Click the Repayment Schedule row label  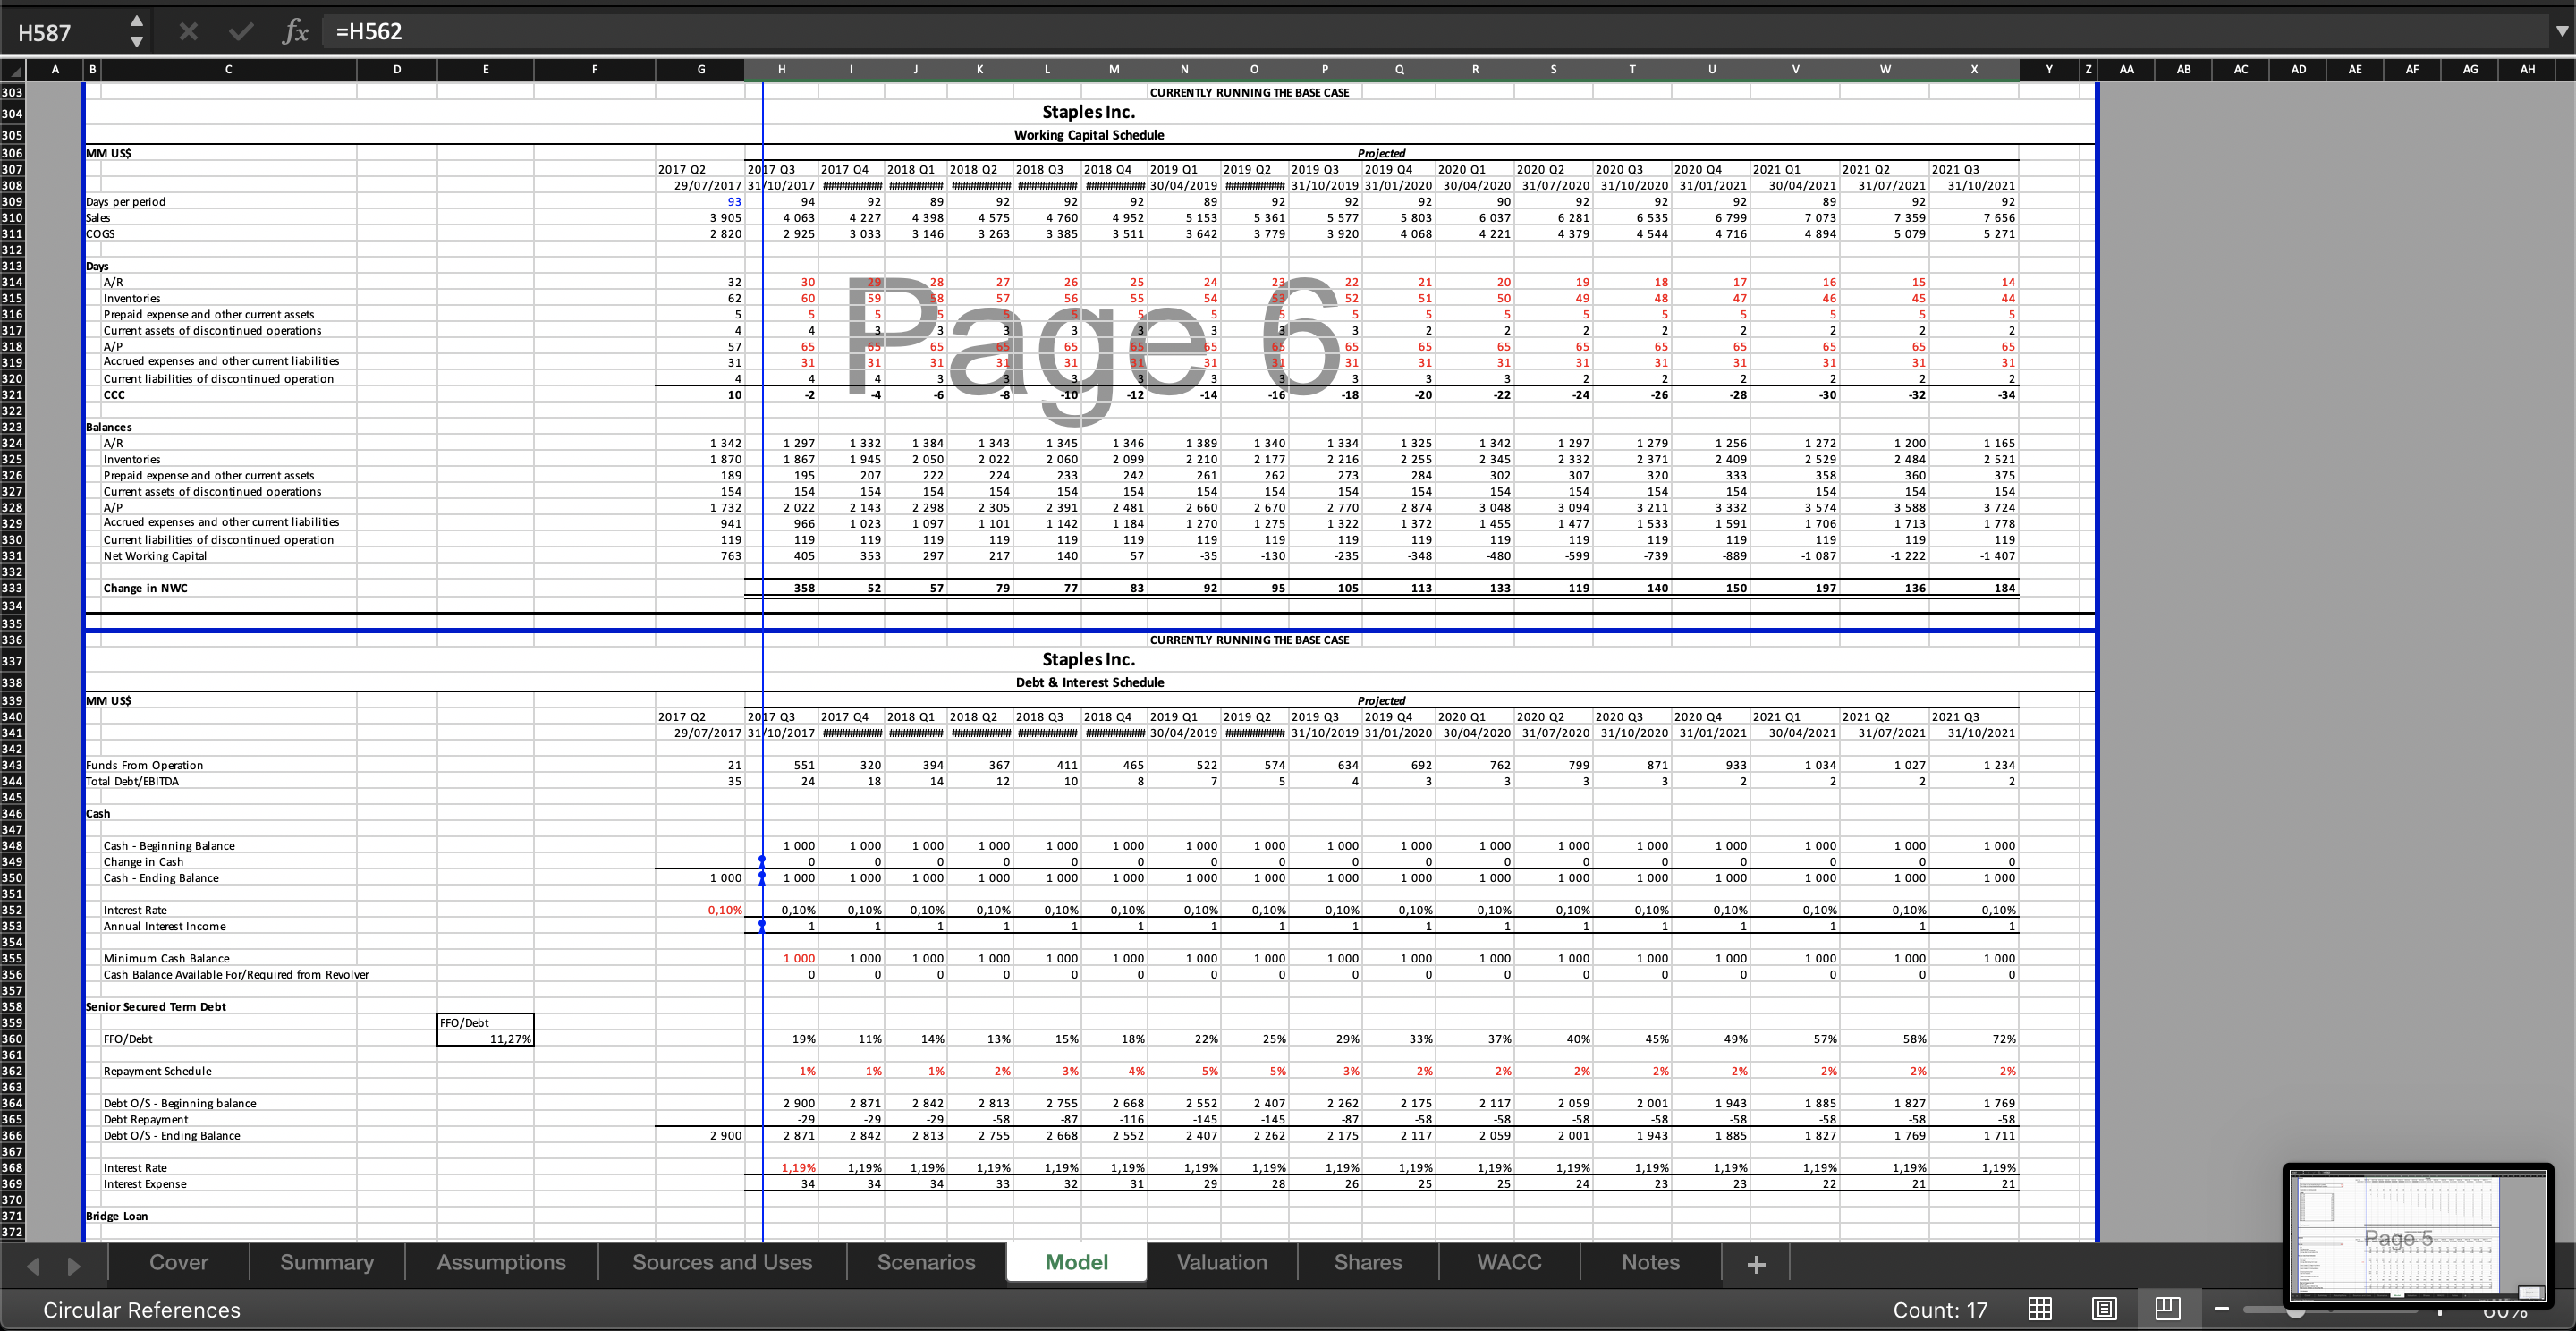157,1071
